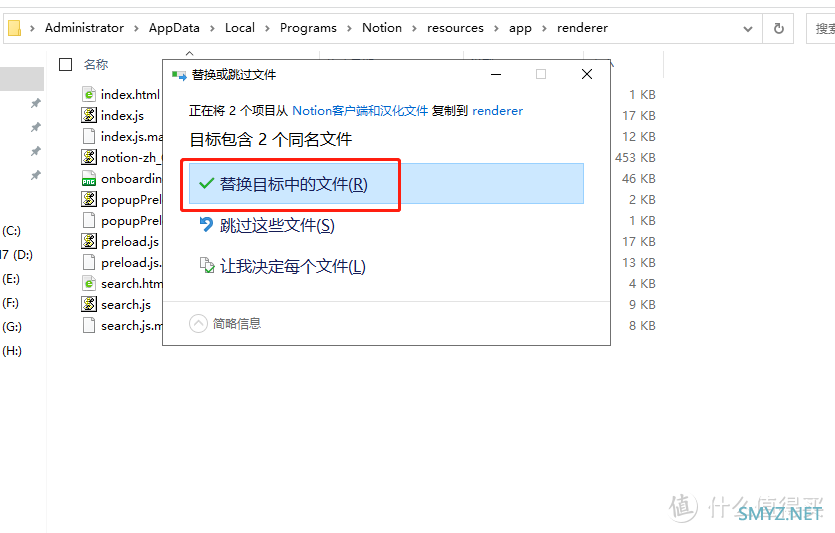Expand the chevron after Programs in path

pyautogui.click(x=349, y=28)
